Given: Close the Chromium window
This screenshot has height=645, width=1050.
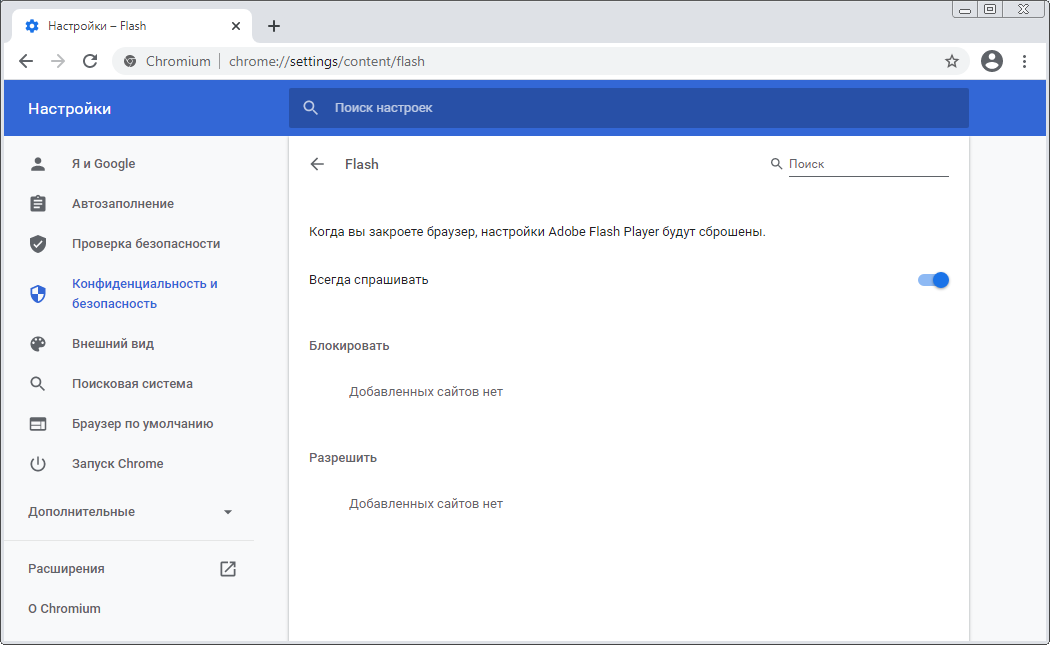Looking at the screenshot, I should click(1024, 9).
